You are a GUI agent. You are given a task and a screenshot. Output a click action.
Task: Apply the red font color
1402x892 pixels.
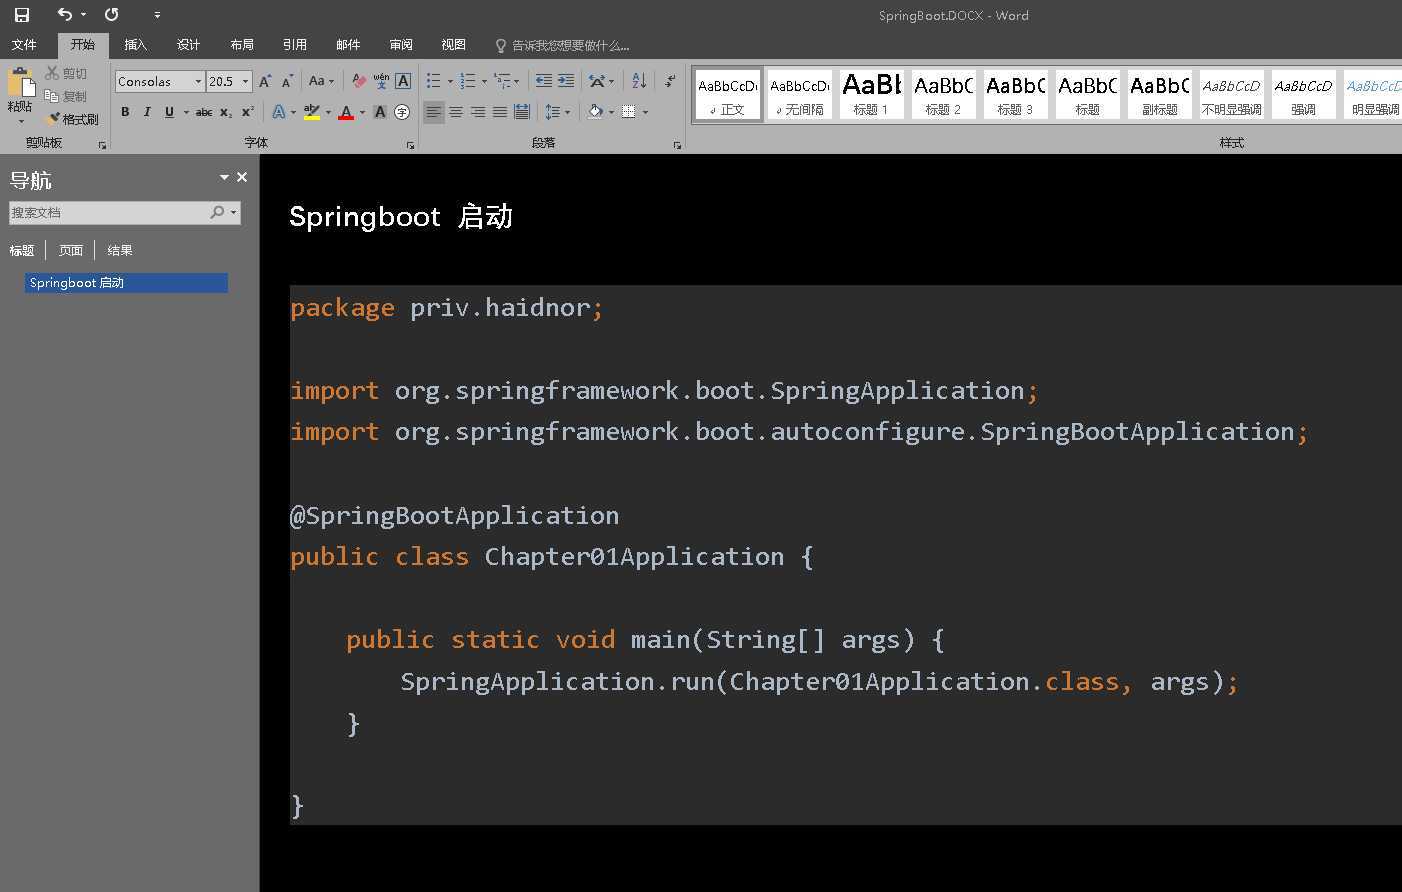coord(346,112)
